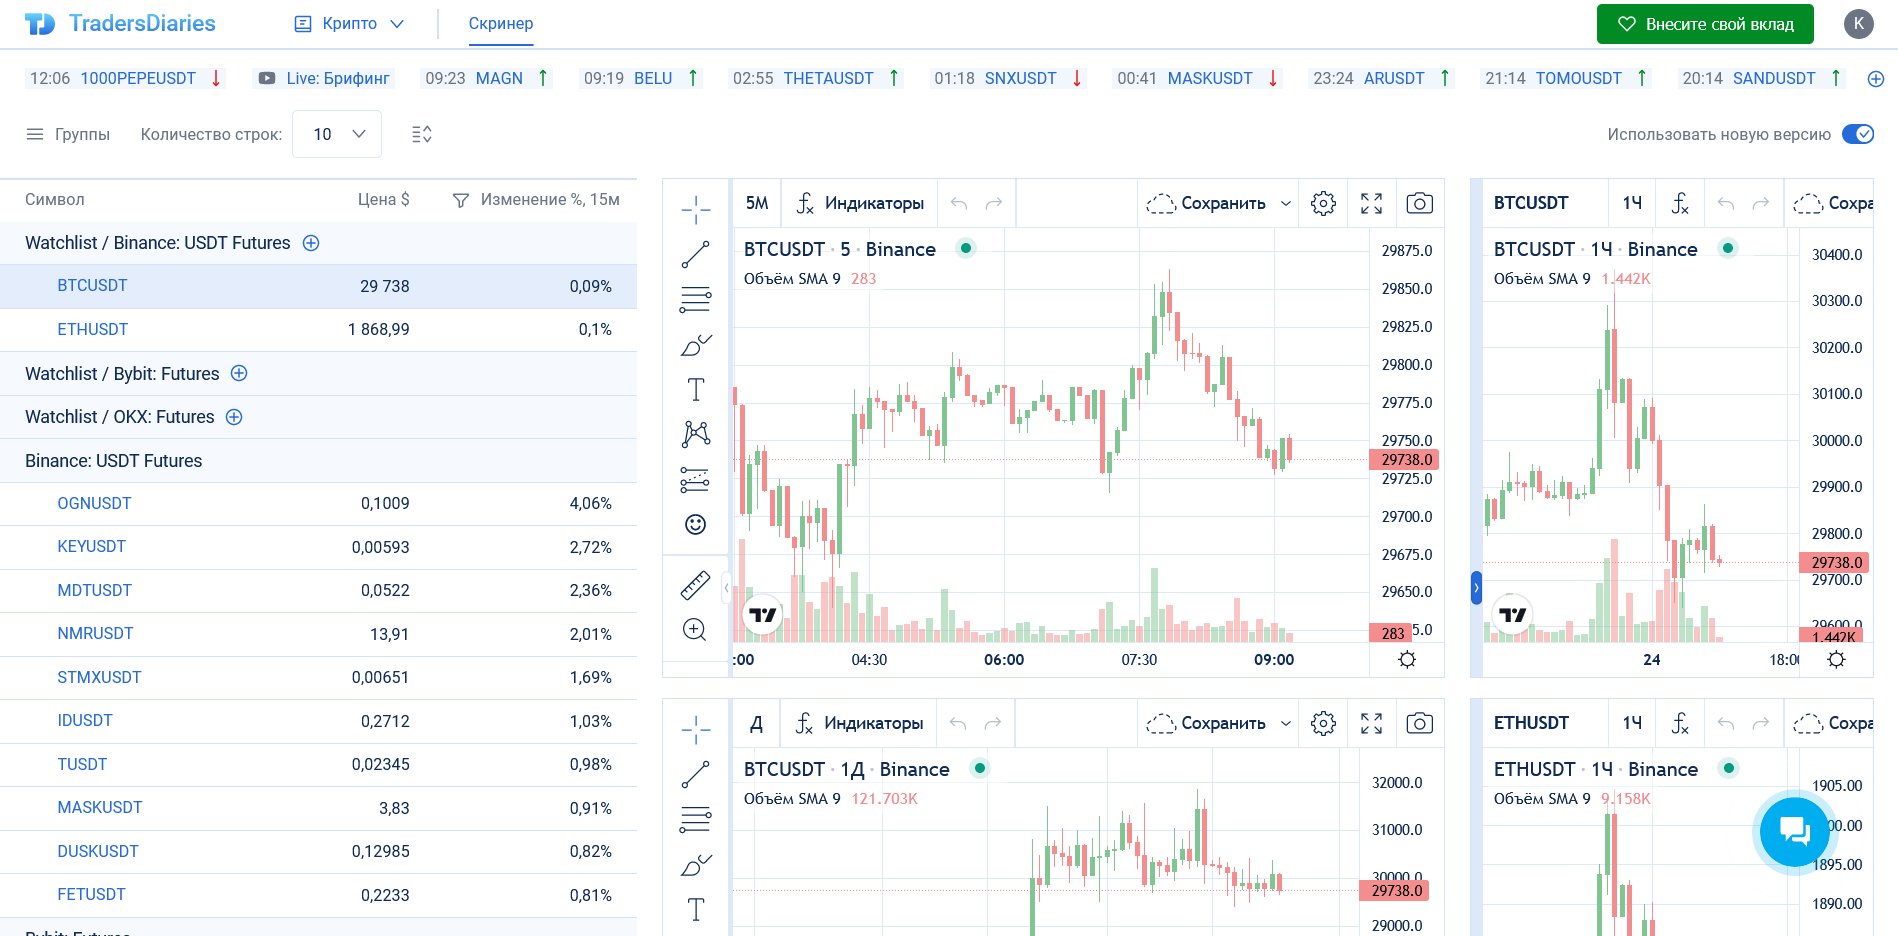
Task: Open MASKUSDT row in screener list
Action: coord(318,808)
